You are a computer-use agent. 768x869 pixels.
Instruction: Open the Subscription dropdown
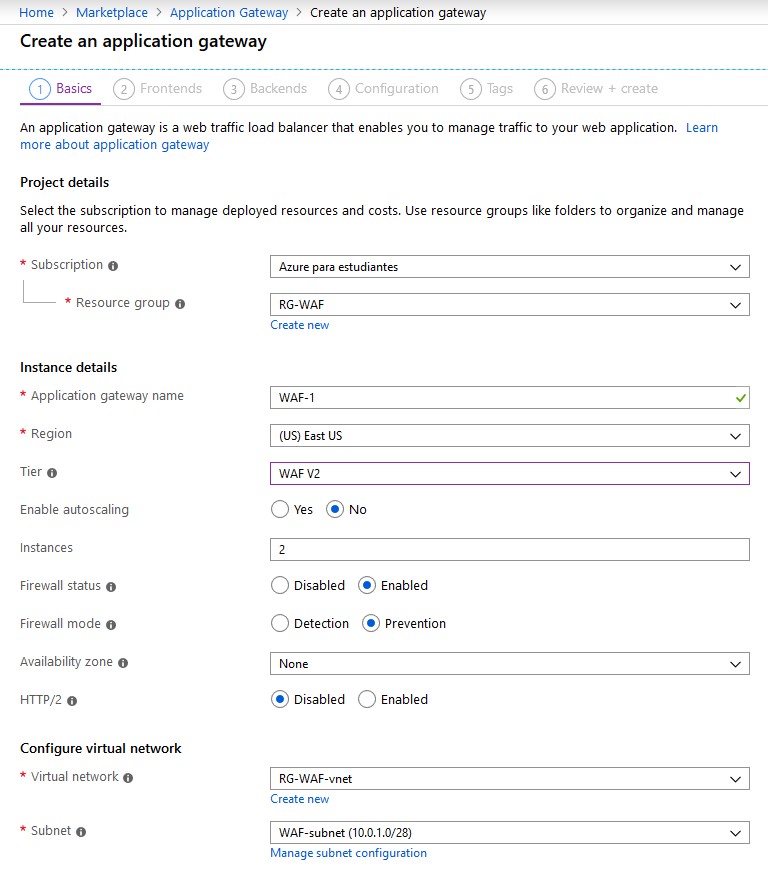[509, 267]
